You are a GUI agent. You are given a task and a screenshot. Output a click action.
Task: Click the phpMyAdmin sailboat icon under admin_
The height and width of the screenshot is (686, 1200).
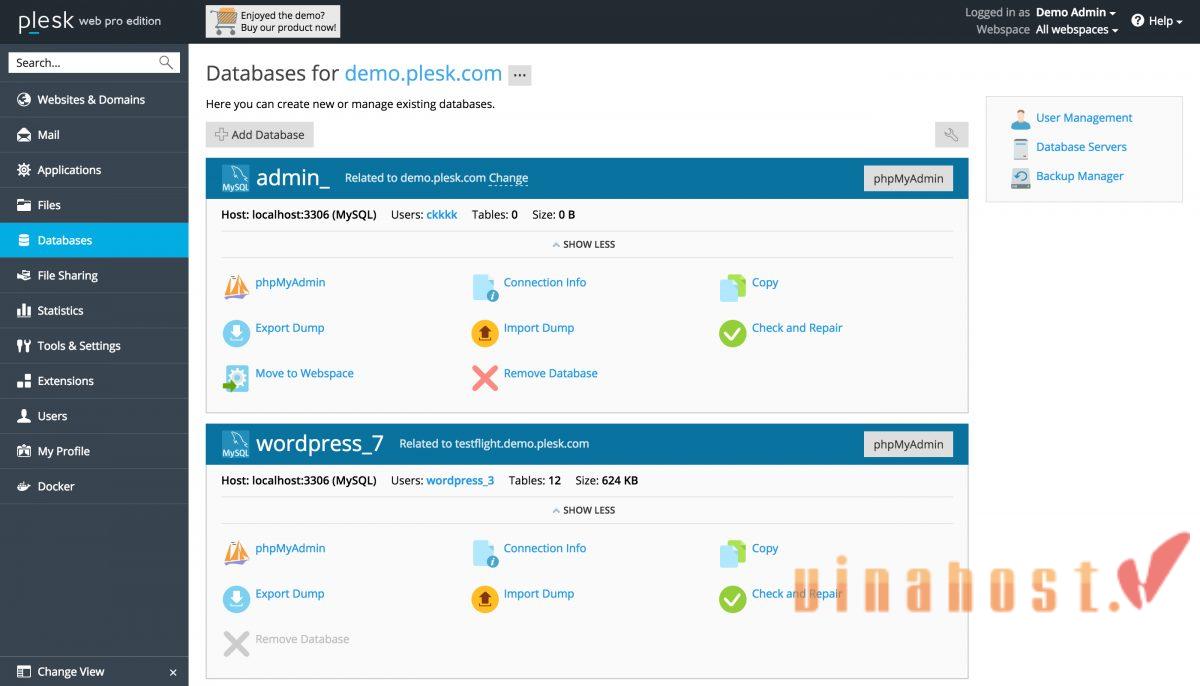point(236,287)
